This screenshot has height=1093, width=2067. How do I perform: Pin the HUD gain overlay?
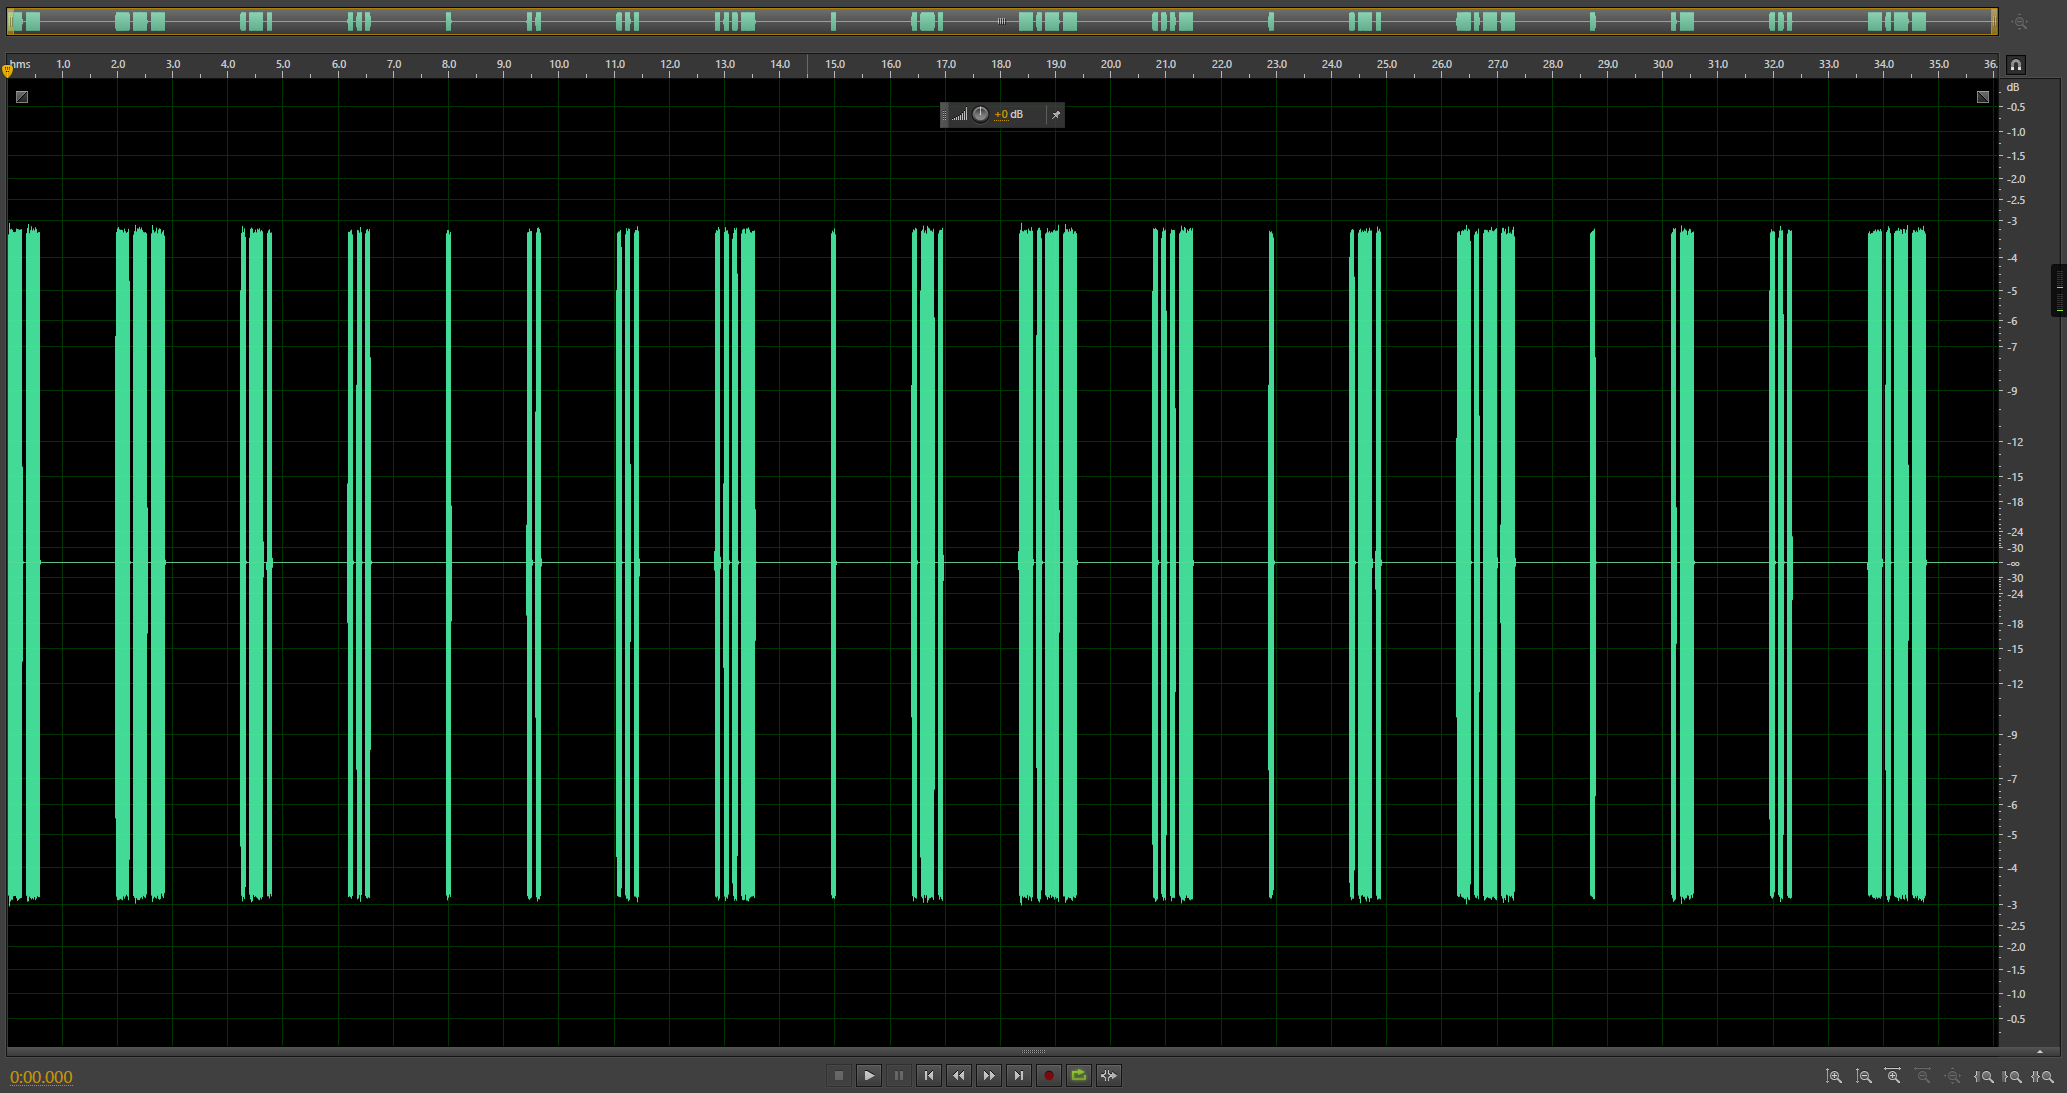click(1055, 115)
